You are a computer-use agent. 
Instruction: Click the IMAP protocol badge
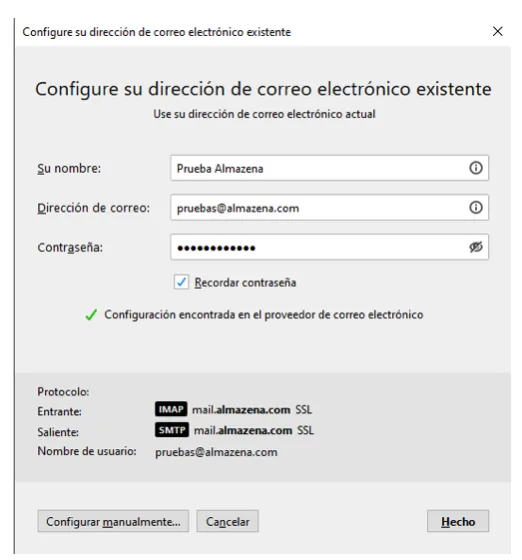pos(171,409)
